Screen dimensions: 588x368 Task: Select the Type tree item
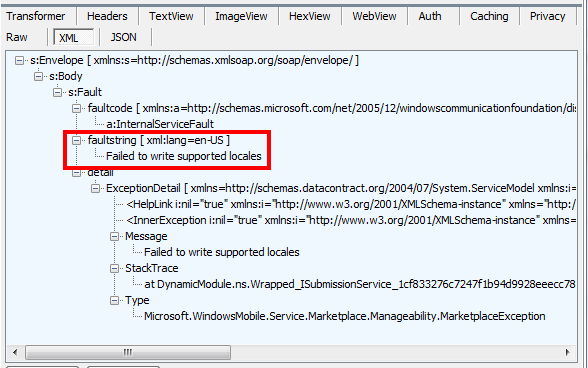(137, 300)
